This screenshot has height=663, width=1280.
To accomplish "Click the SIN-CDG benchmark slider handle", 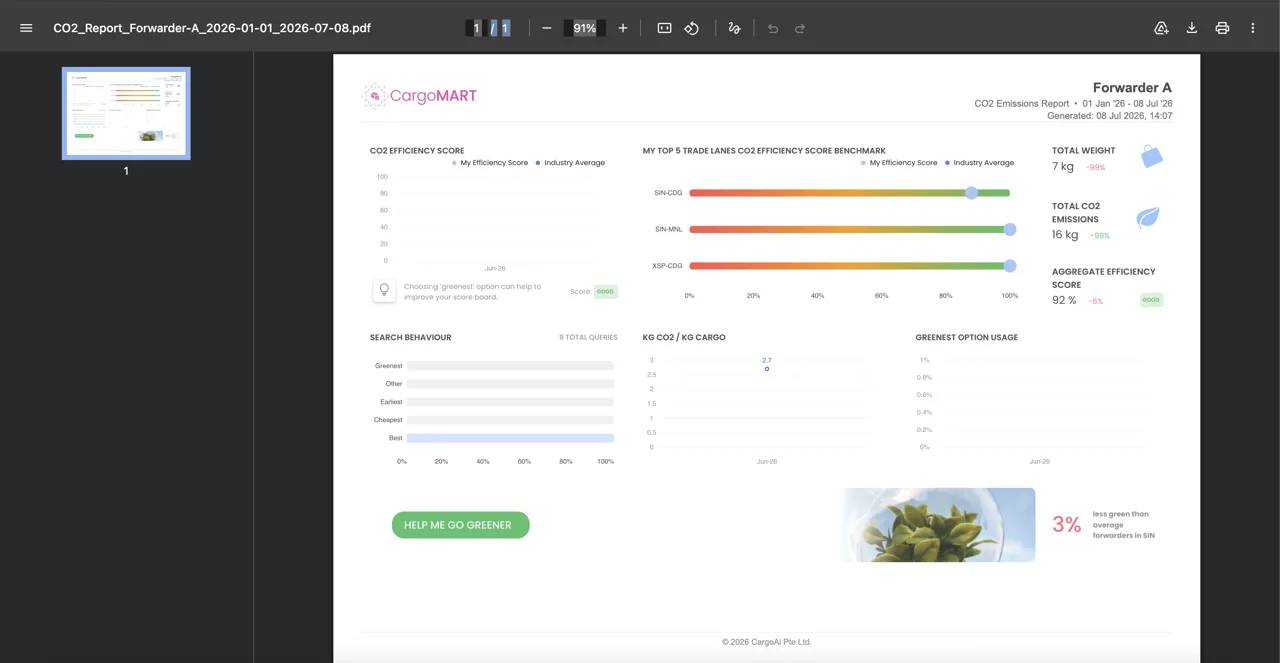I will [x=971, y=192].
